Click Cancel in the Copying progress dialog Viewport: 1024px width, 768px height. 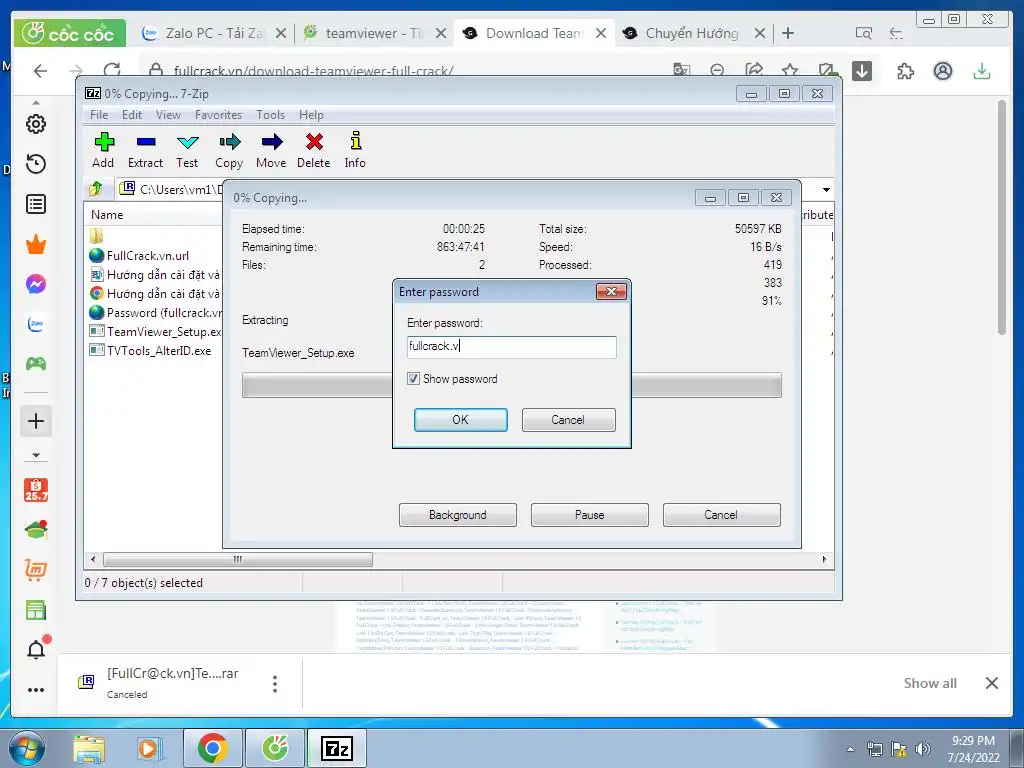point(722,515)
